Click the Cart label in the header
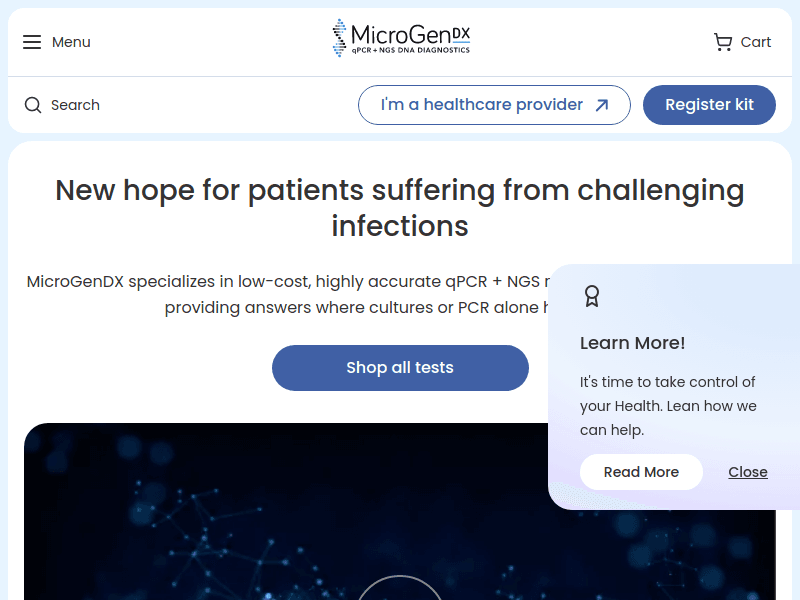The image size is (800, 600). coord(756,42)
